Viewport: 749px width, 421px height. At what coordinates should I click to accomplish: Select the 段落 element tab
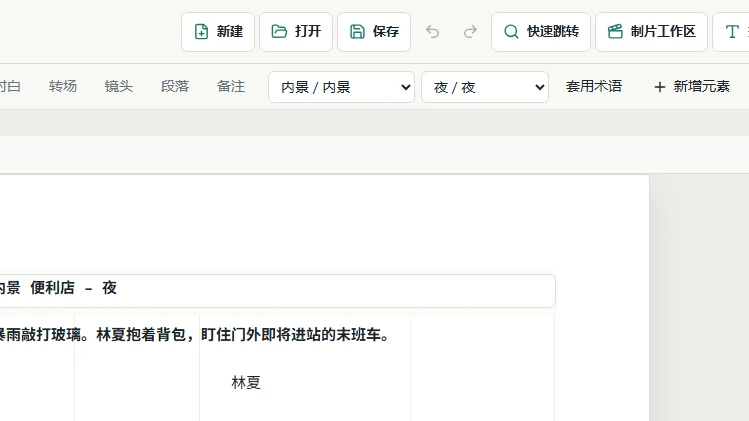[x=175, y=86]
